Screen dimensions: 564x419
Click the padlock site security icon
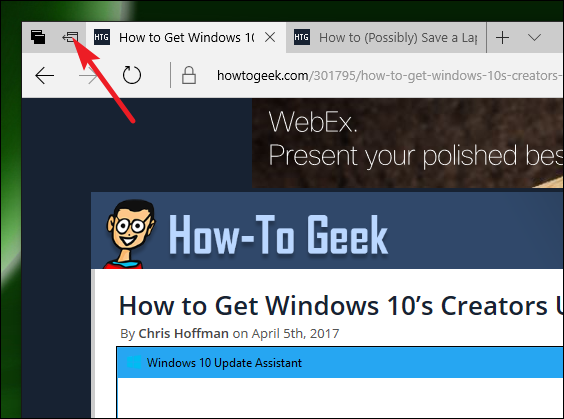(x=189, y=76)
